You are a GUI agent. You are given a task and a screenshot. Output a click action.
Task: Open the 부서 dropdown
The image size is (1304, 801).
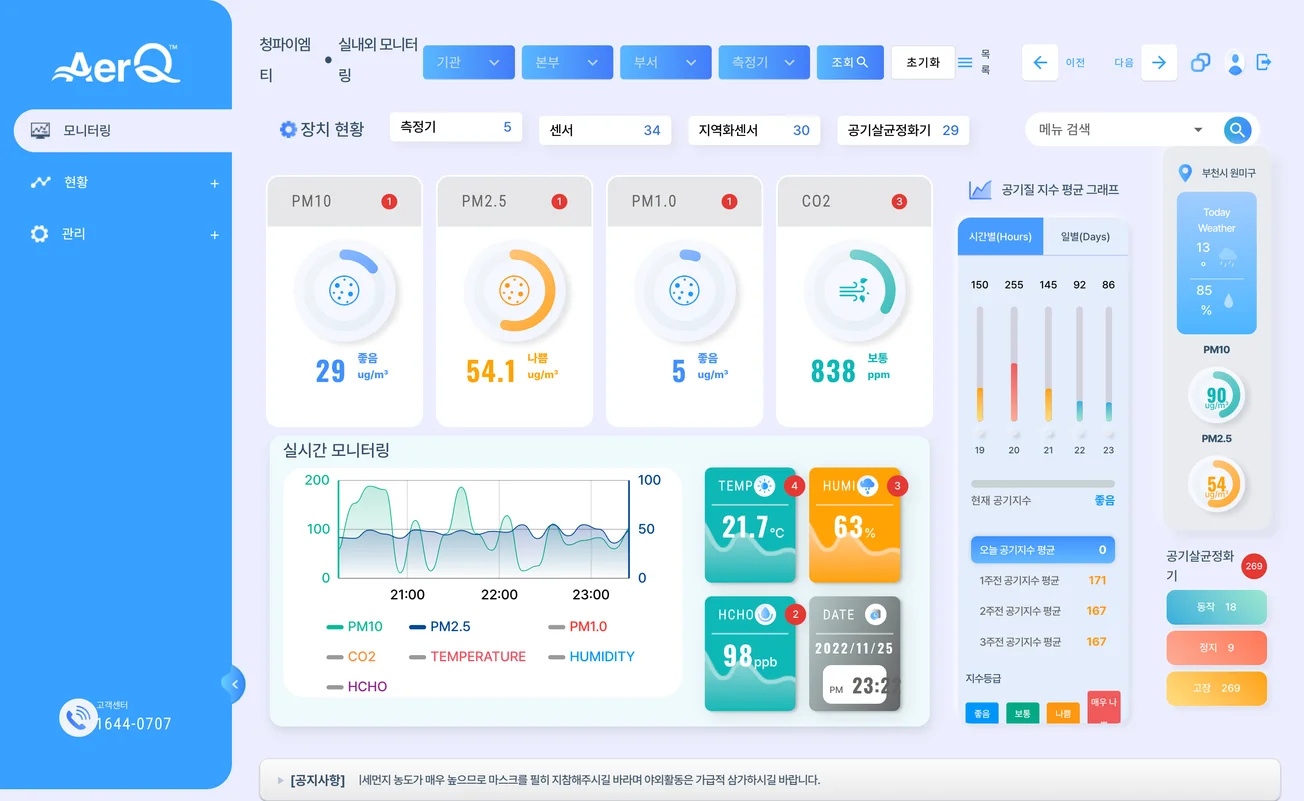click(665, 62)
